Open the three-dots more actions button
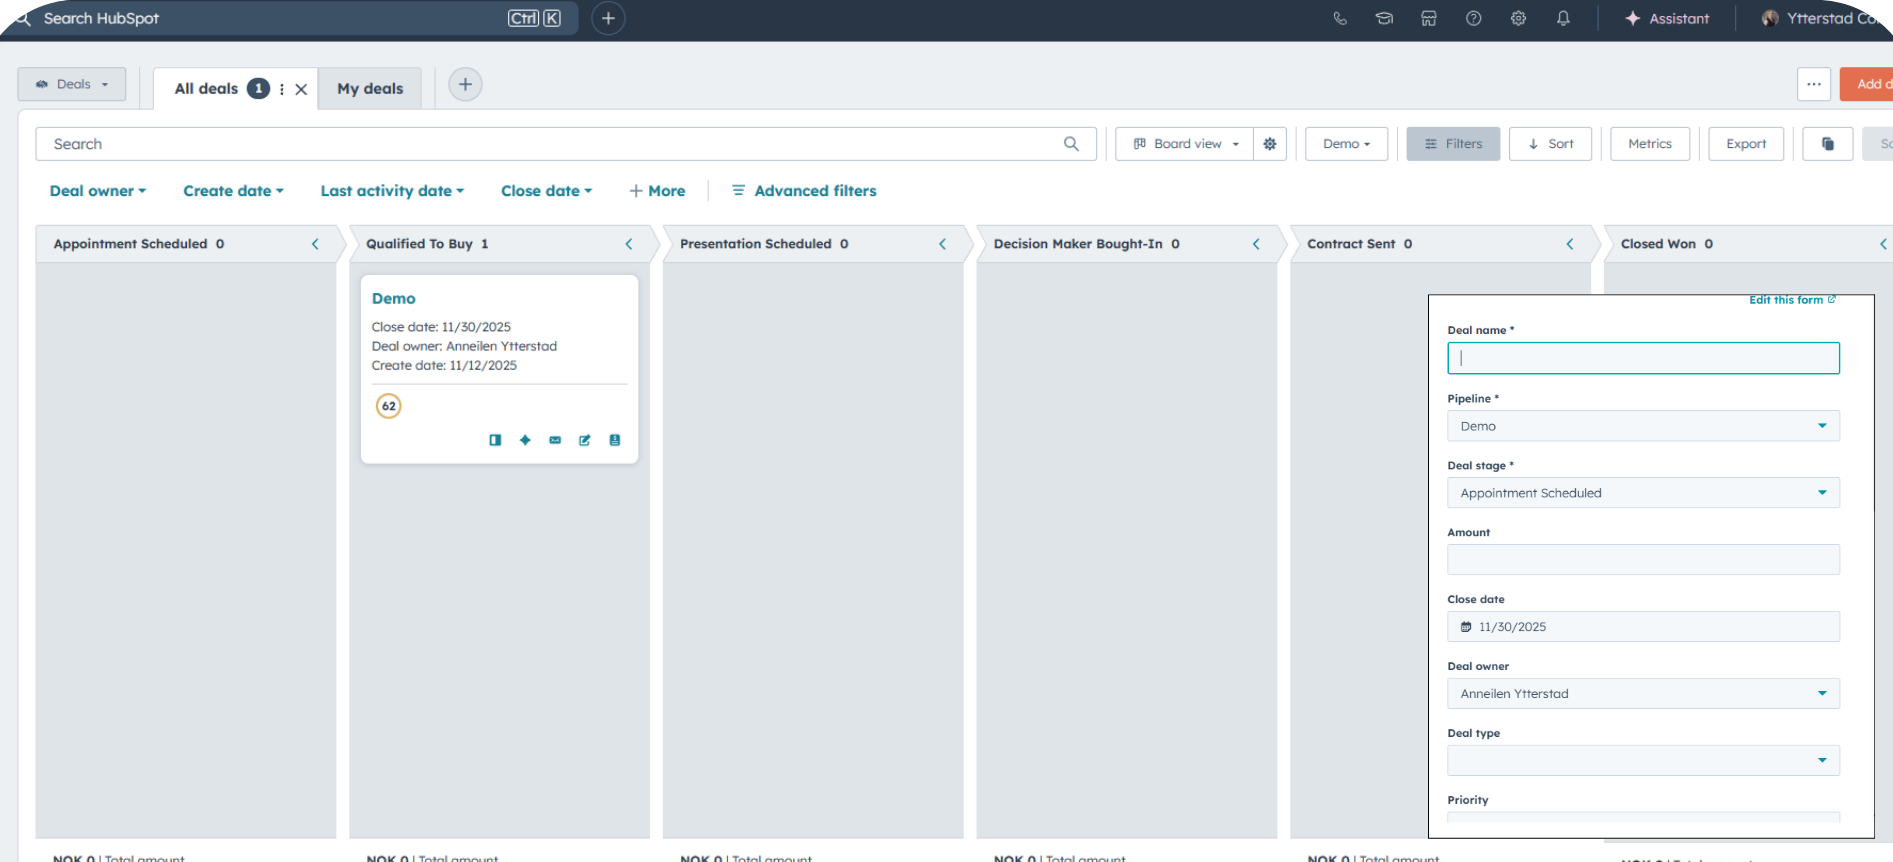This screenshot has width=1893, height=862. pyautogui.click(x=1814, y=84)
